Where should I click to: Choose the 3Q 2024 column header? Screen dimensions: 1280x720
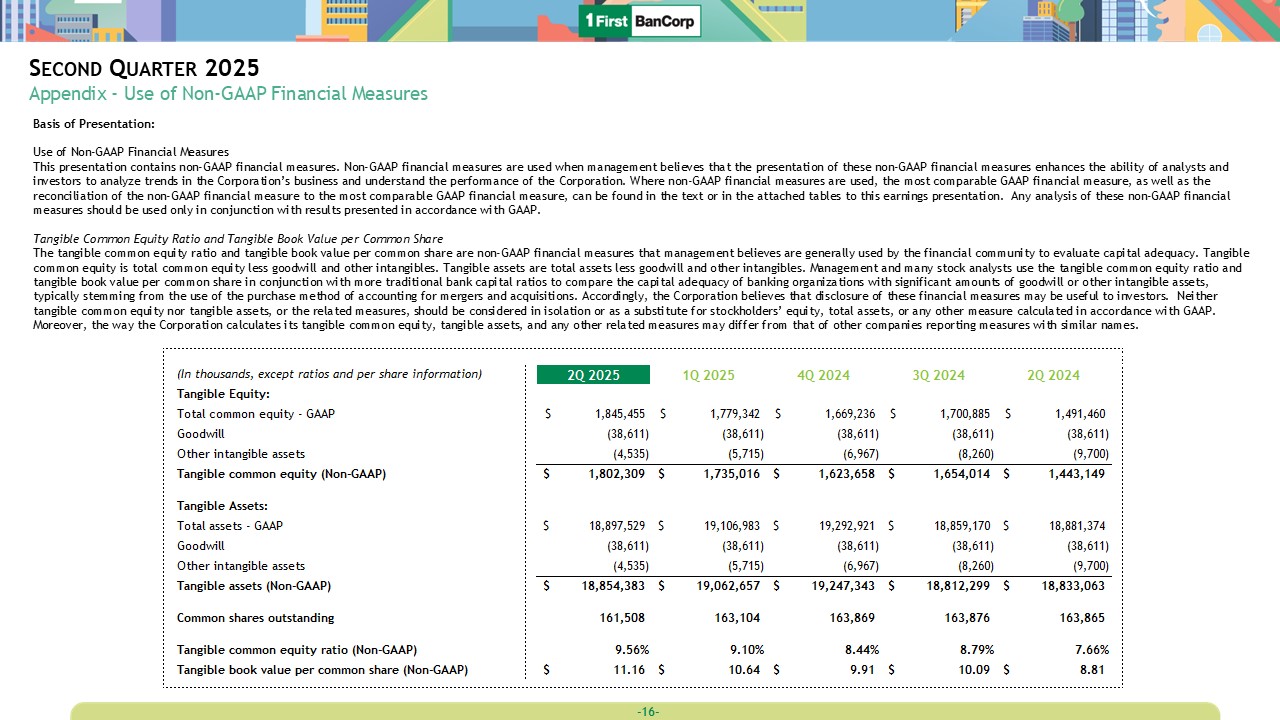coord(938,375)
